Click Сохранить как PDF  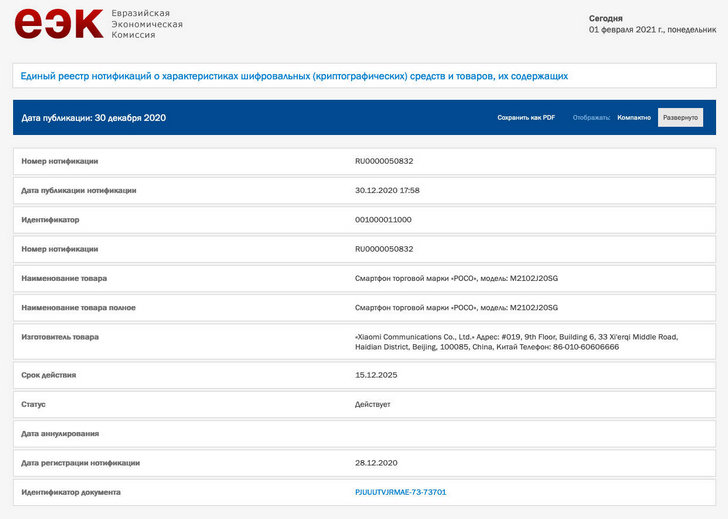pyautogui.click(x=526, y=117)
